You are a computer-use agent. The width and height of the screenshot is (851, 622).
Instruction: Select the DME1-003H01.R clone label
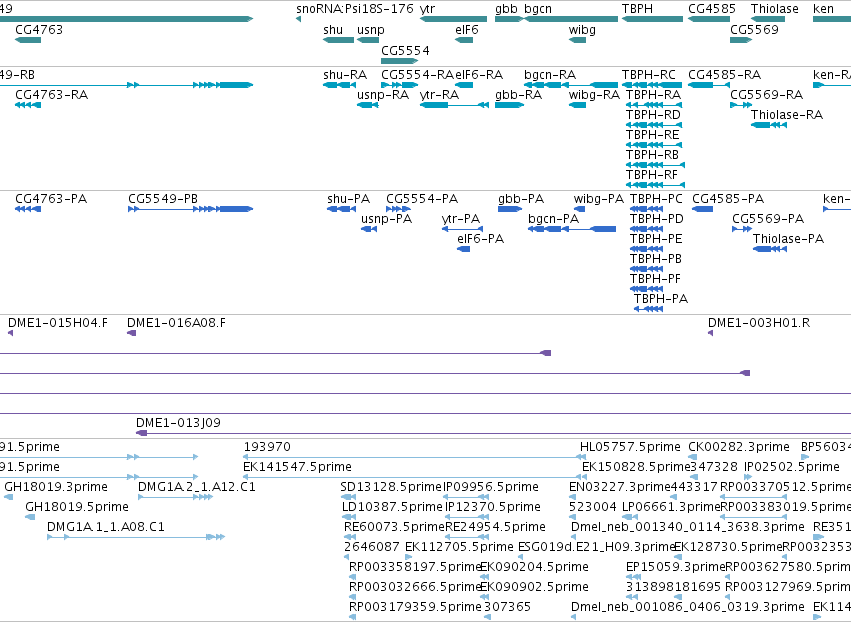(x=759, y=323)
